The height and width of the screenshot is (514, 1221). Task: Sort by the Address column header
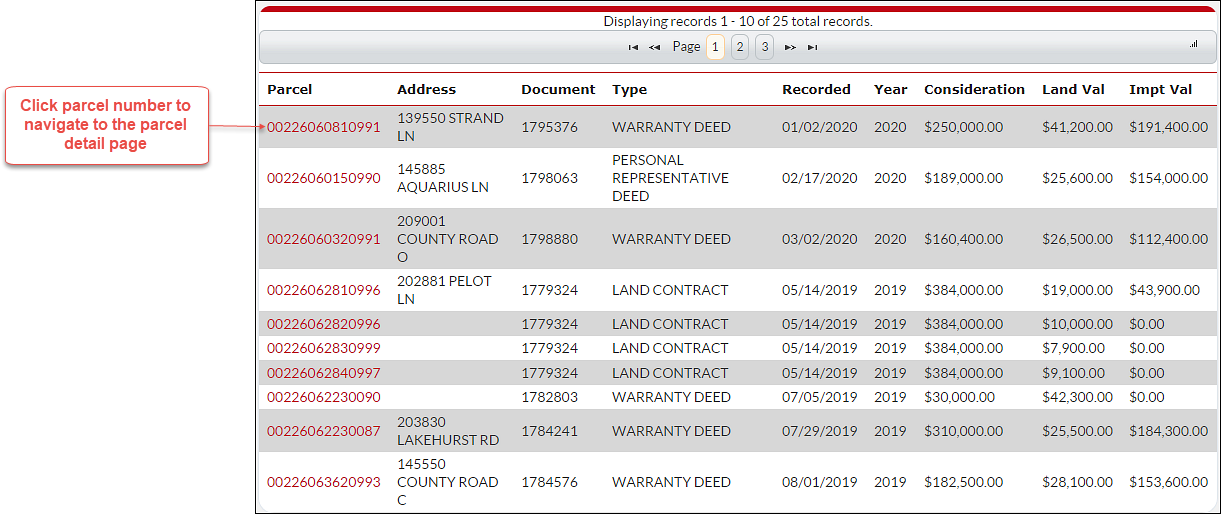(x=427, y=89)
